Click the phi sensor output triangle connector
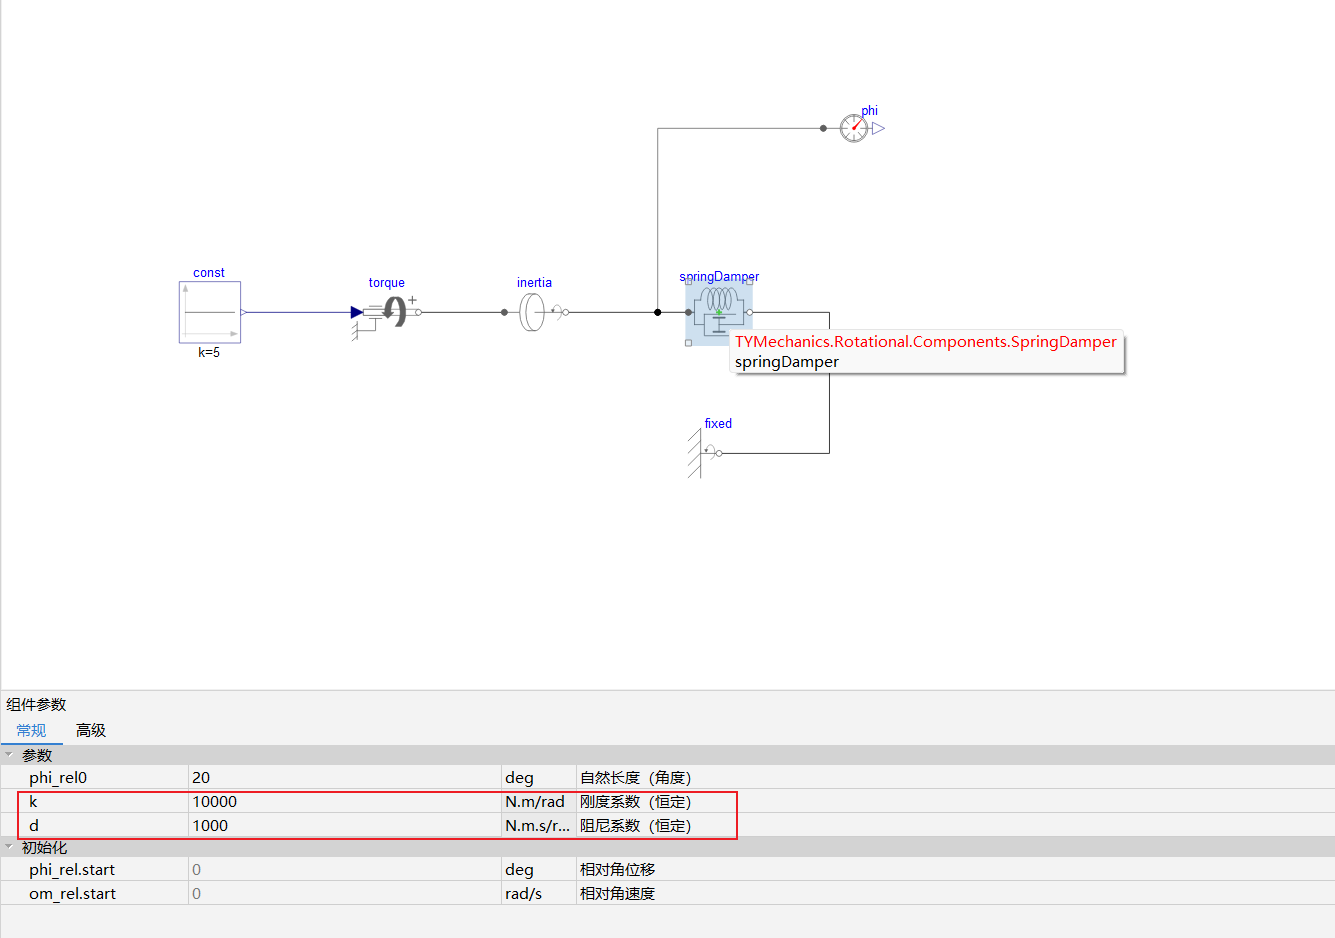Viewport: 1335px width, 938px height. [x=878, y=128]
